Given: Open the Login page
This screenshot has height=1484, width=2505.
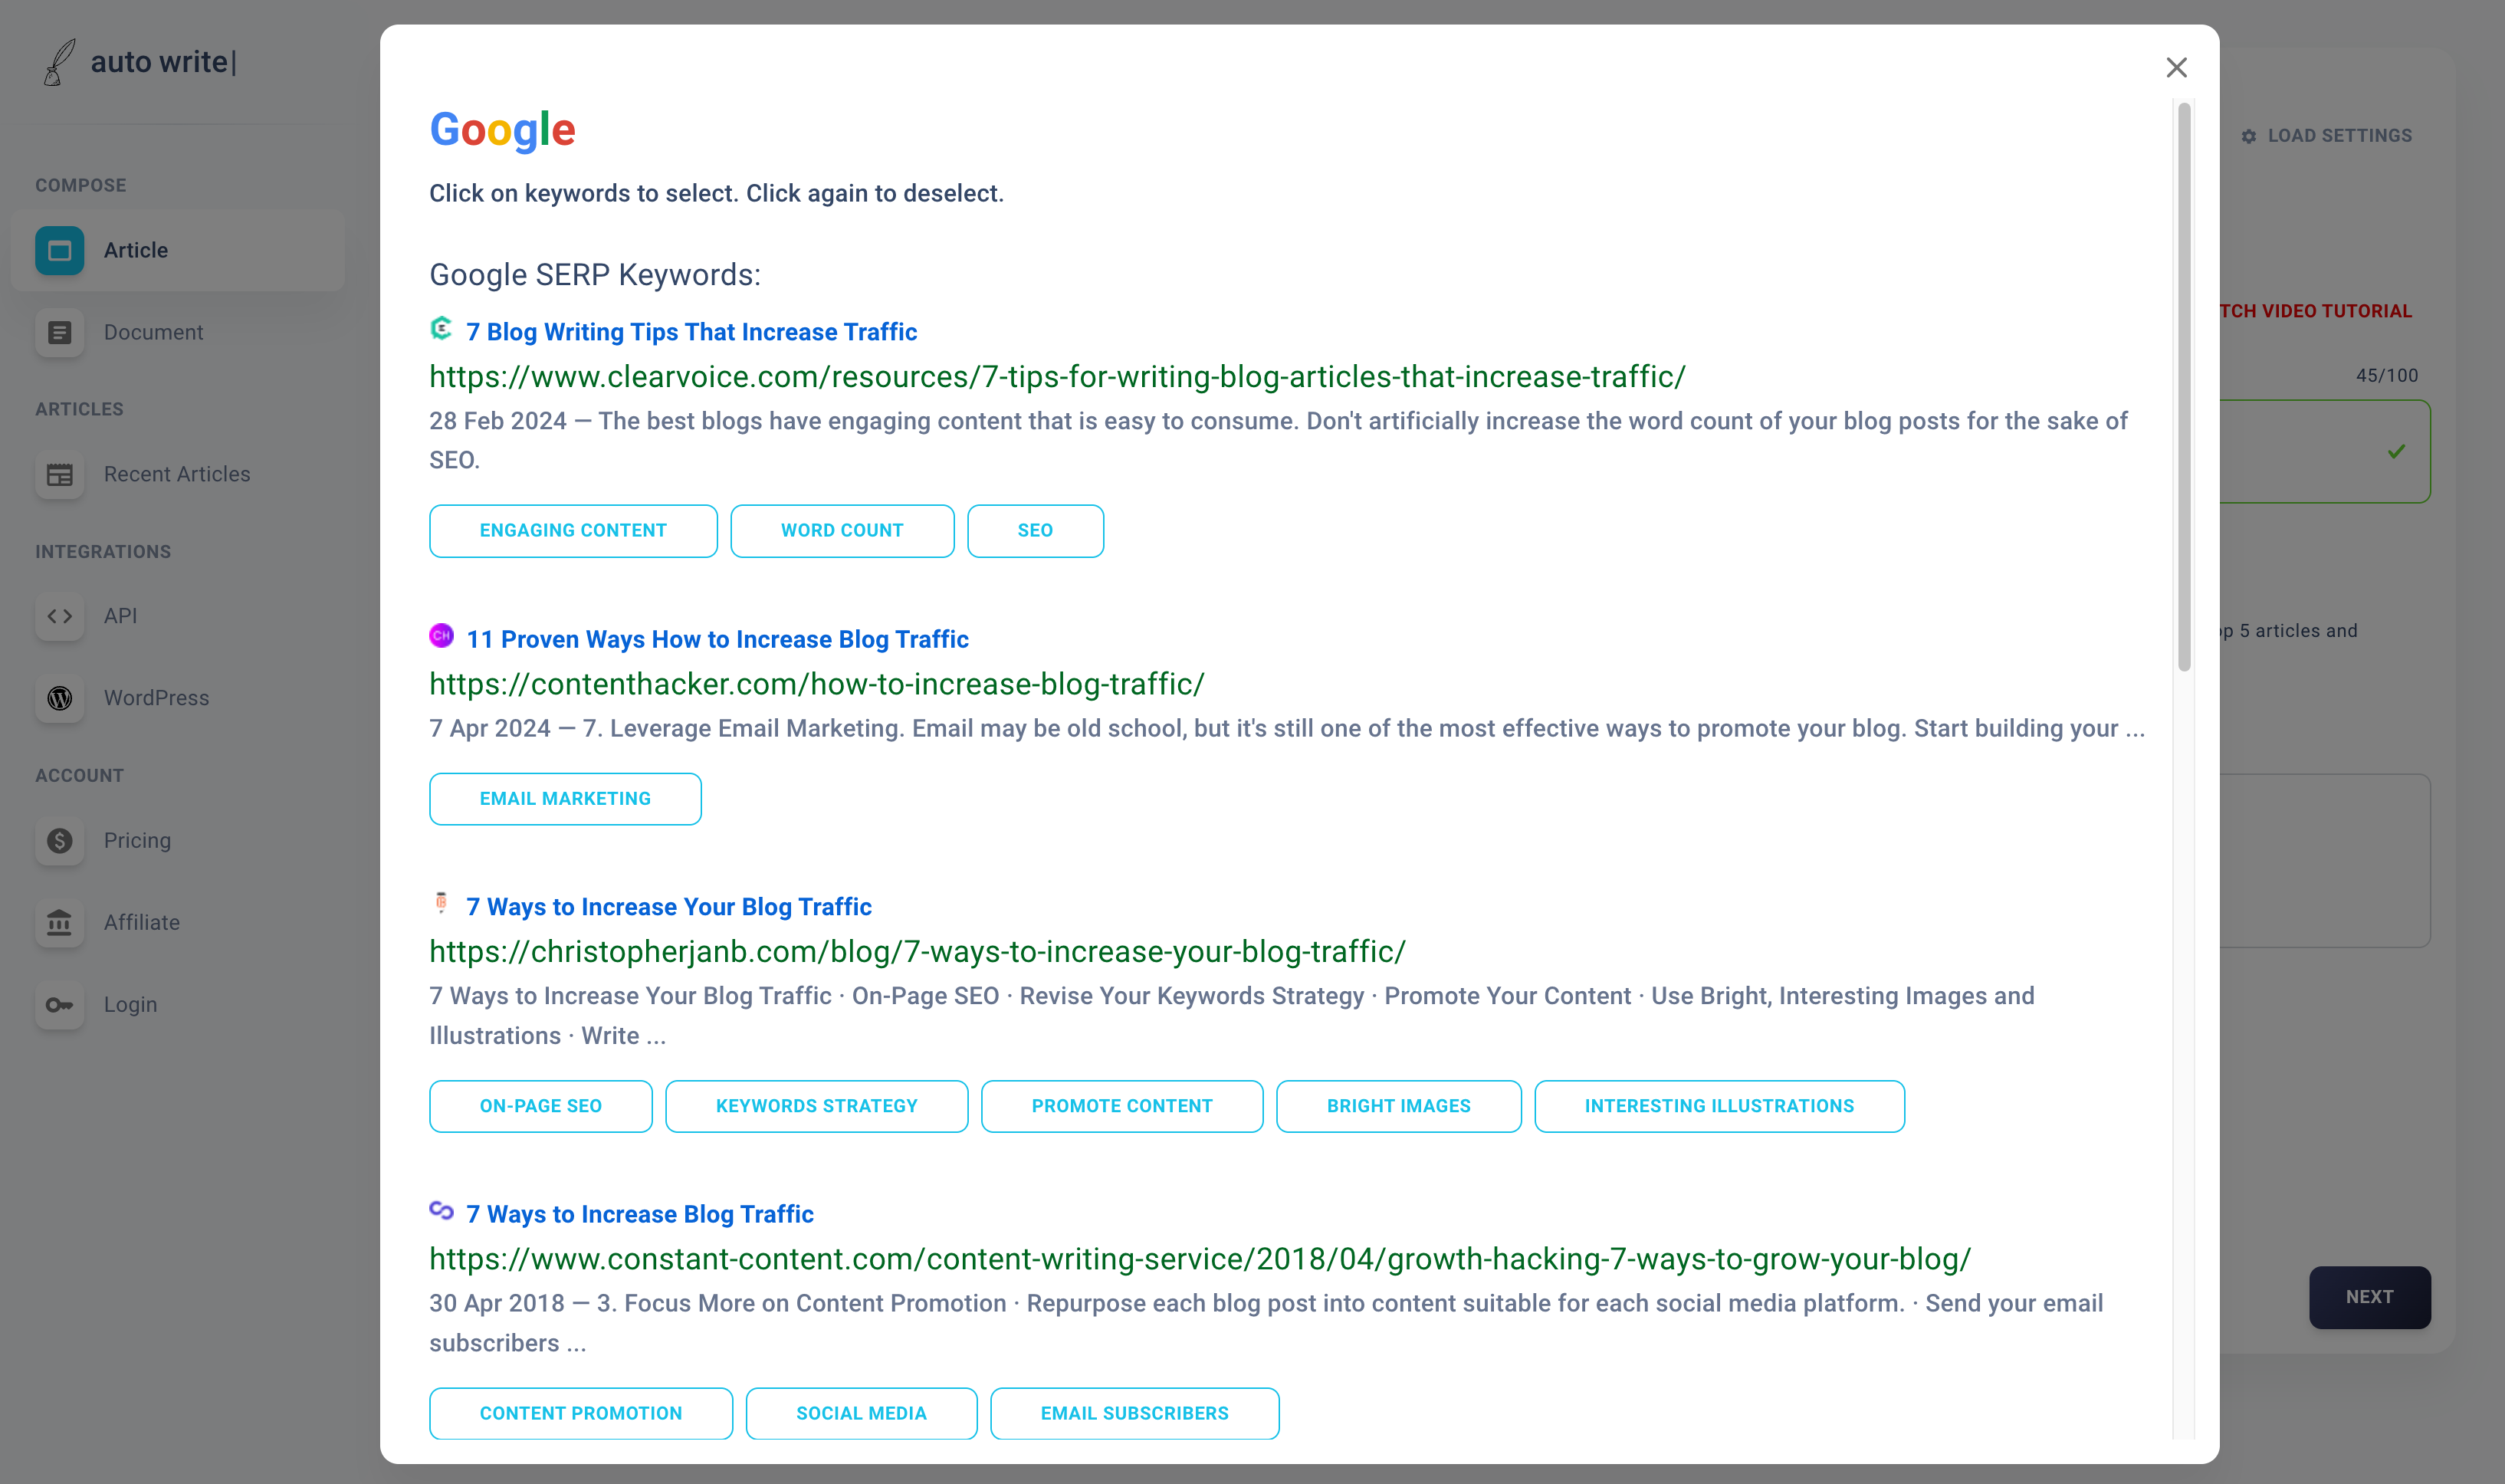Looking at the screenshot, I should click(x=178, y=1005).
